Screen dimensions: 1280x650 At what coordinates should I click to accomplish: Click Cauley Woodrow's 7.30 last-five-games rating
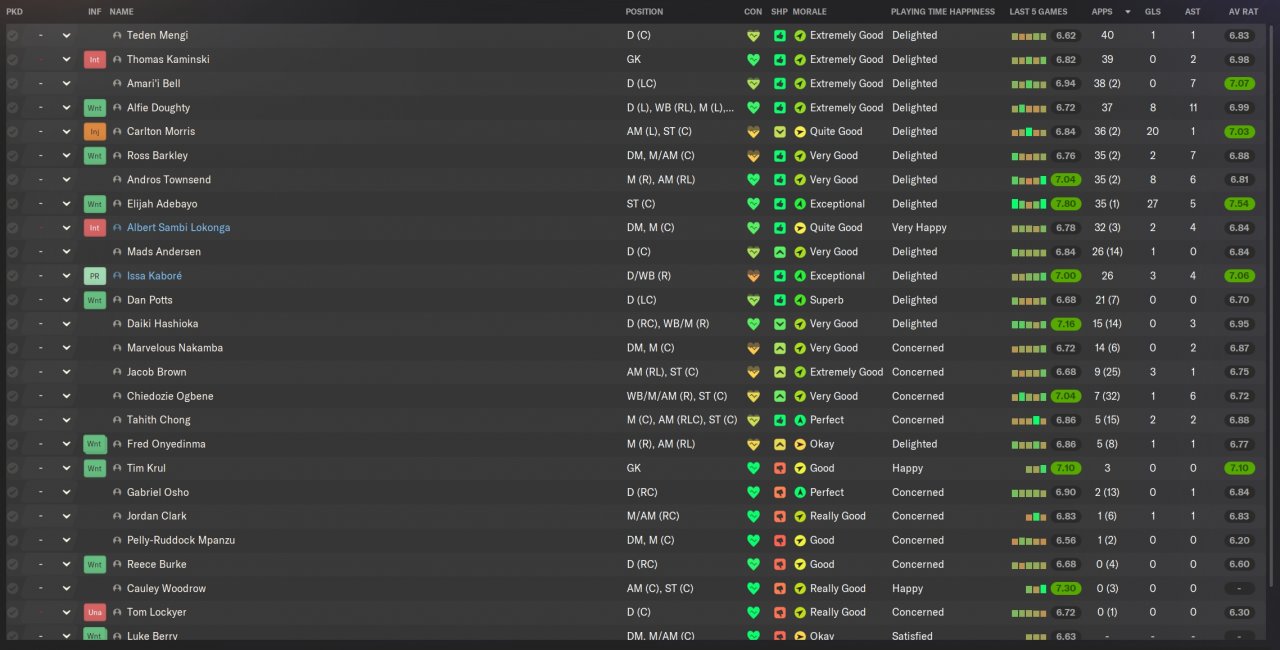pyautogui.click(x=1067, y=588)
